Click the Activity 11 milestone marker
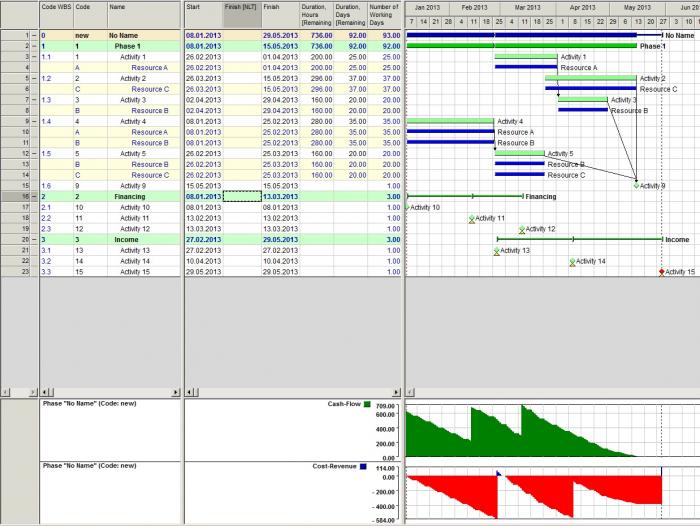The height and width of the screenshot is (526, 700). tap(472, 219)
